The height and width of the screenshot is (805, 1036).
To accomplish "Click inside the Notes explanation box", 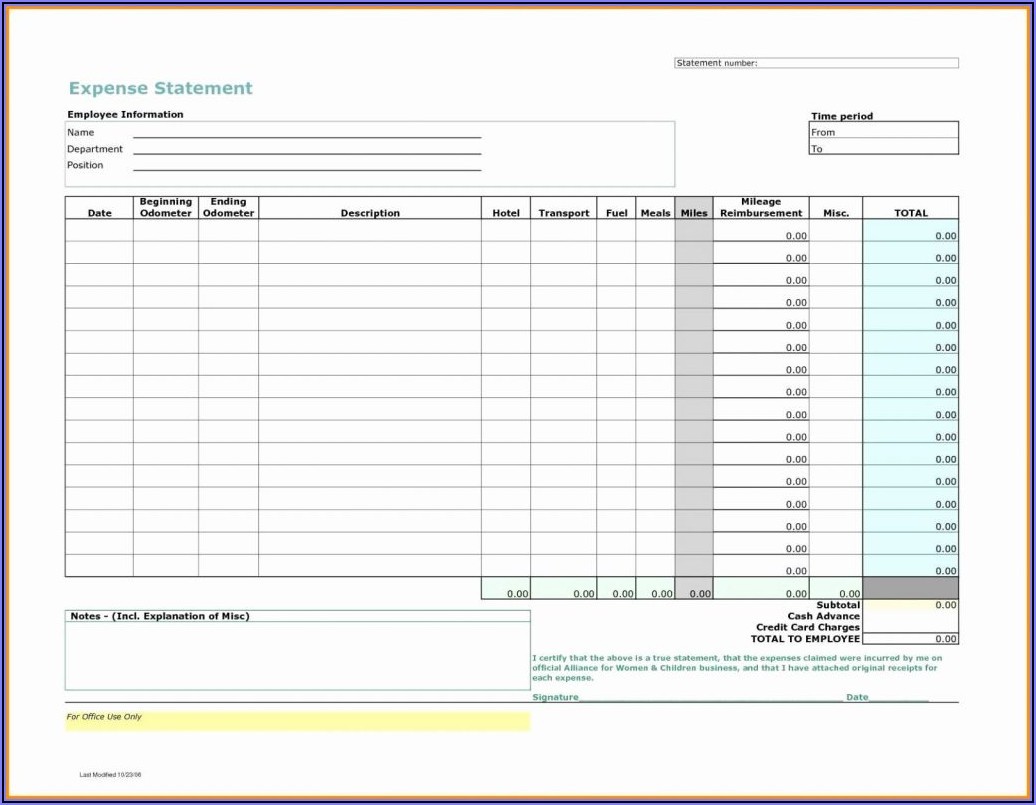I will (x=297, y=655).
